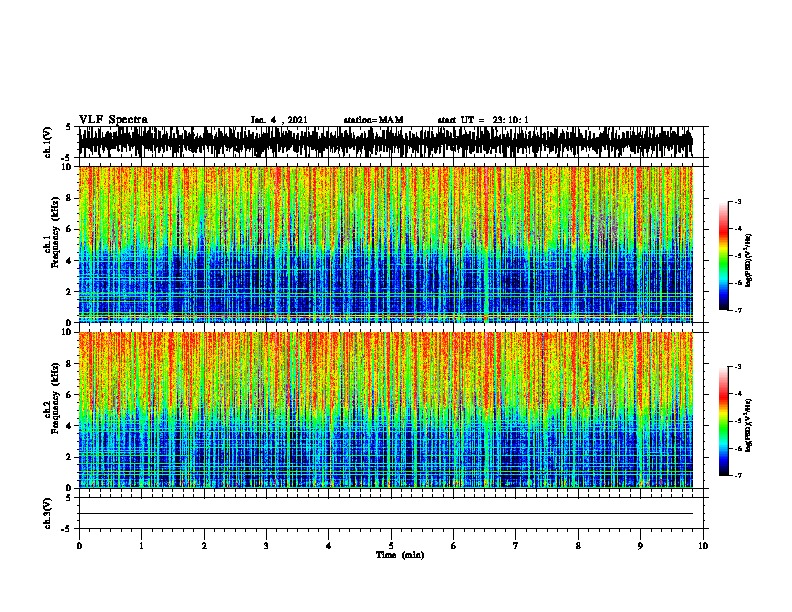Click time axis tick label "9"
This screenshot has width=792, height=612.
tap(640, 546)
